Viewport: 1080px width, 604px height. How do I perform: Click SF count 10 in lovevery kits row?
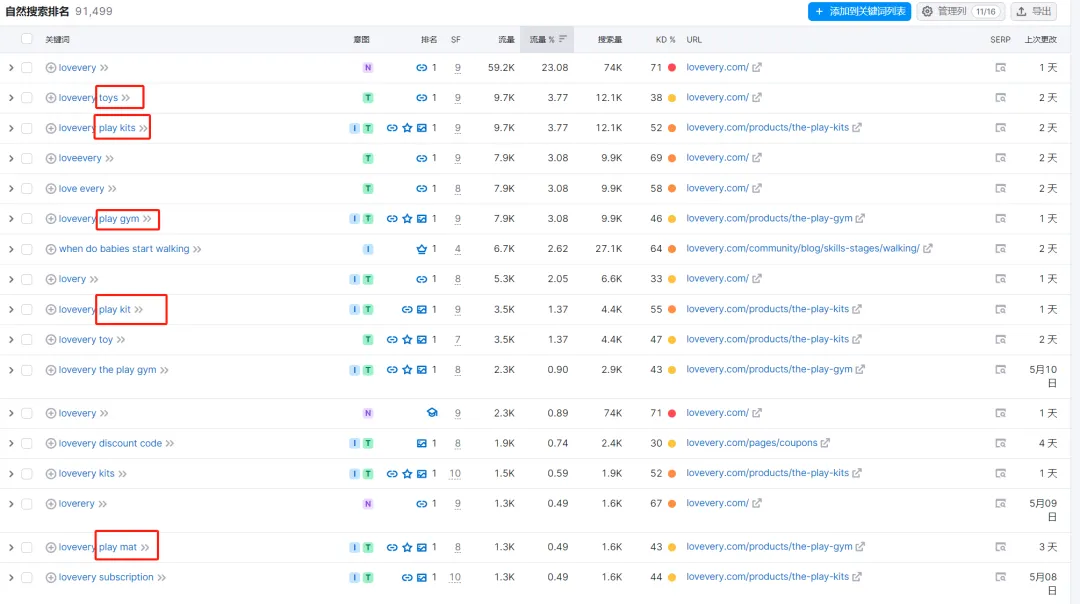pos(455,474)
